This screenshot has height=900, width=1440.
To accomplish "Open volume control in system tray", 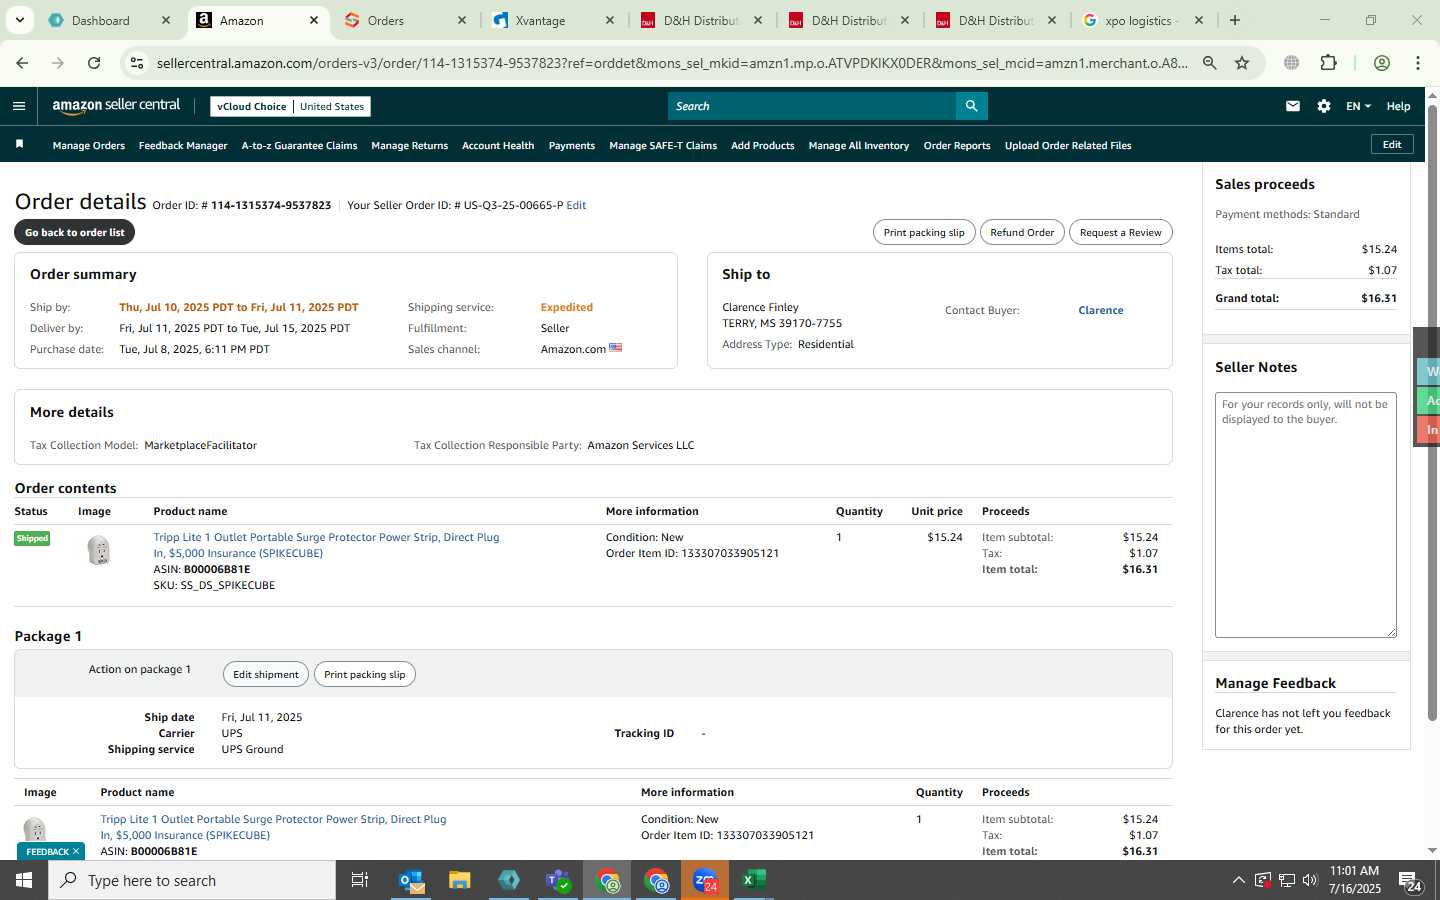I will coord(1310,880).
